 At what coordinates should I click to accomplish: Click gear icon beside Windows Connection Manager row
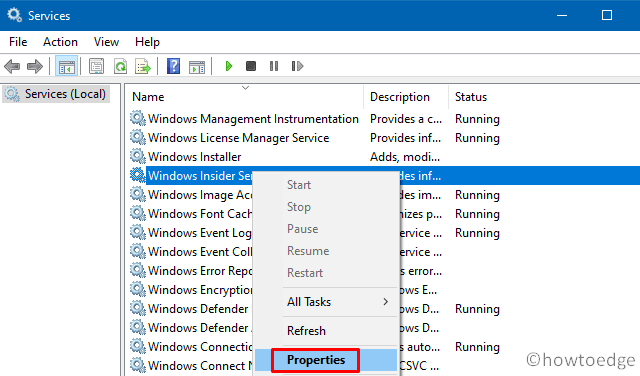[138, 346]
